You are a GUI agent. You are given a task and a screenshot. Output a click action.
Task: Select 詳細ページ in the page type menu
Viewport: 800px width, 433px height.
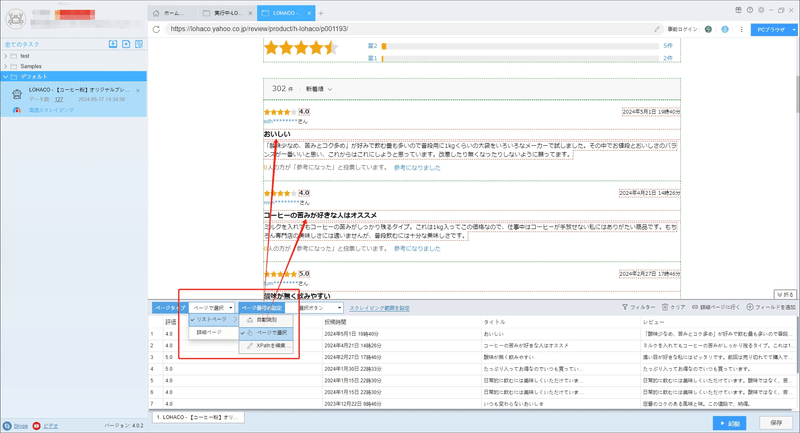point(213,333)
